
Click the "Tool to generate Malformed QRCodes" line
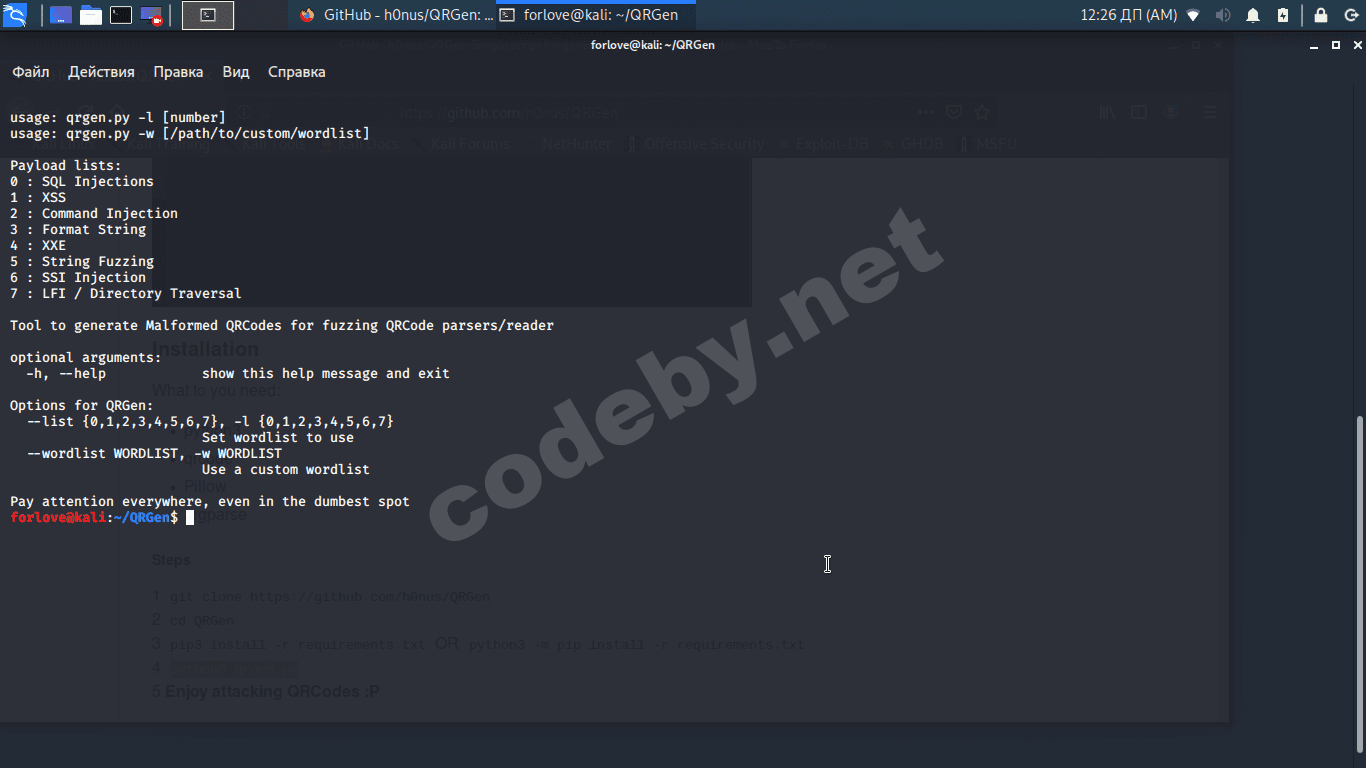[x=282, y=326]
